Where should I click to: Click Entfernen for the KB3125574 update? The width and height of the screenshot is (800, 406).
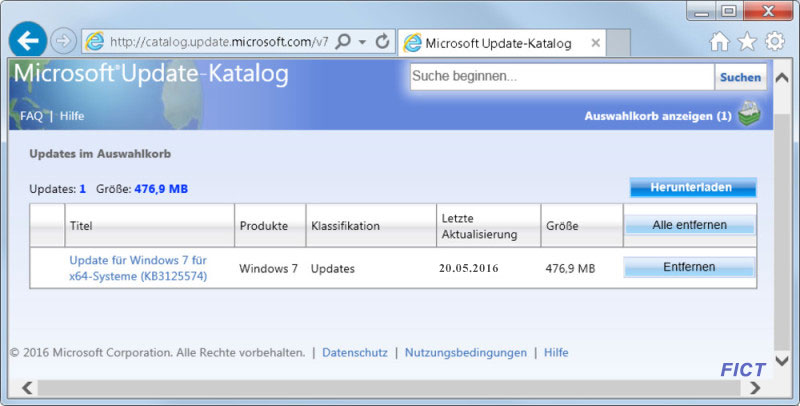tap(689, 267)
